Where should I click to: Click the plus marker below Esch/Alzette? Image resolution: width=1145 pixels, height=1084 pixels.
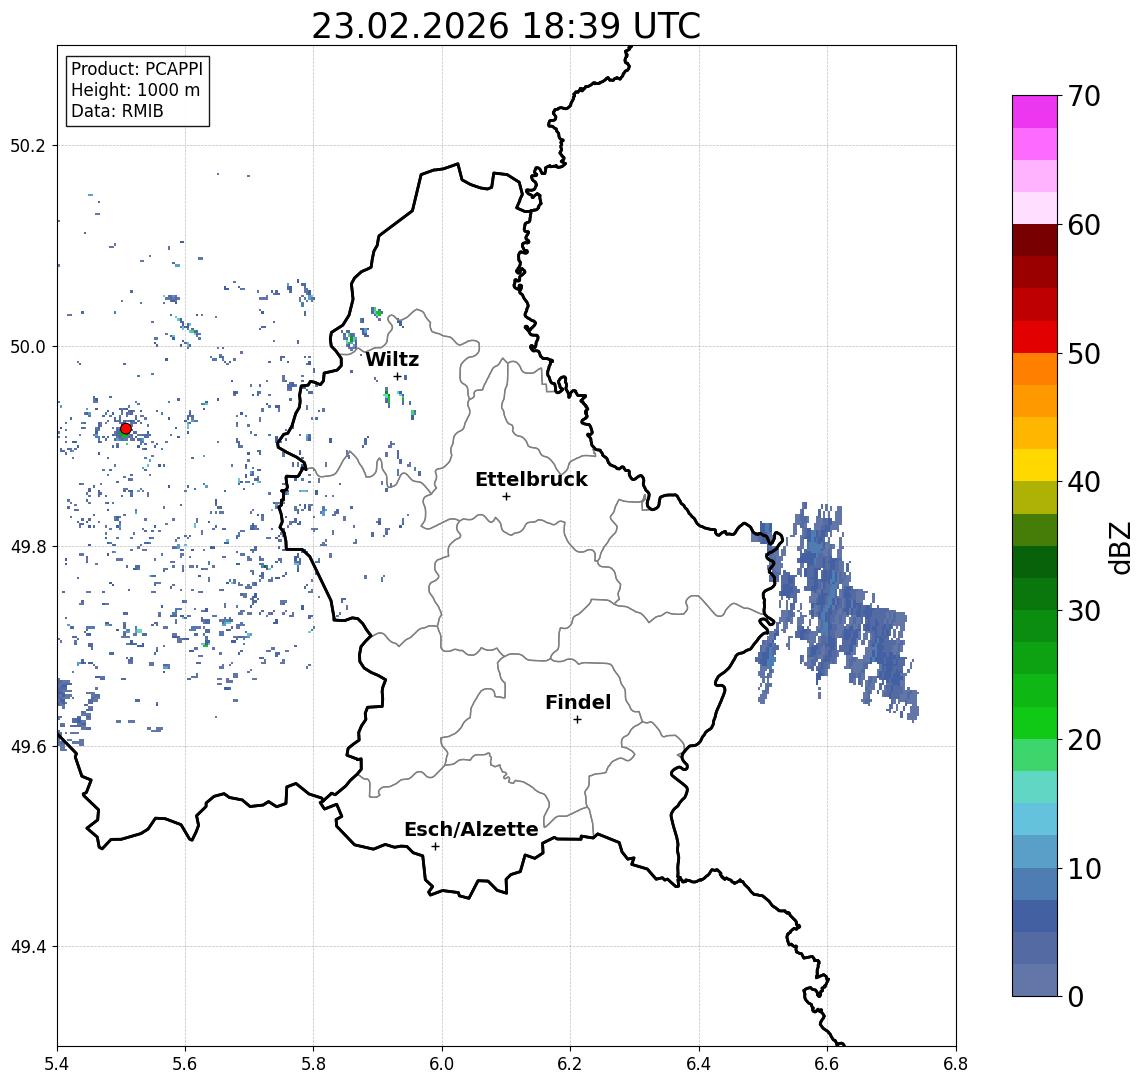pos(435,847)
